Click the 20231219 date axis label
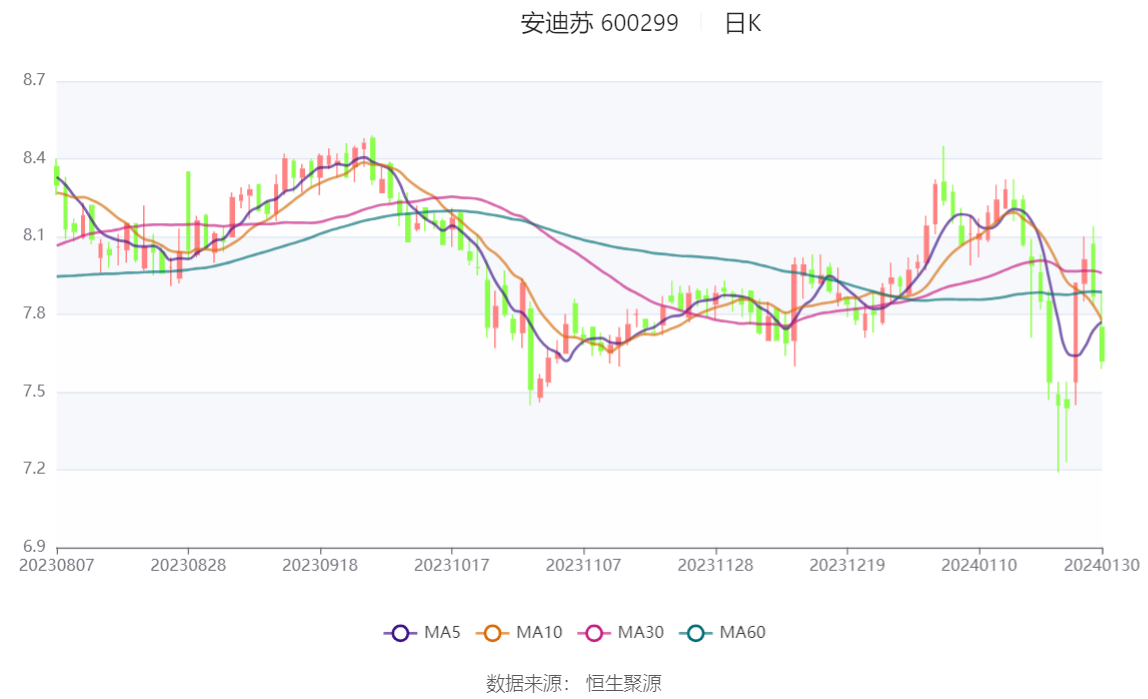 [847, 566]
